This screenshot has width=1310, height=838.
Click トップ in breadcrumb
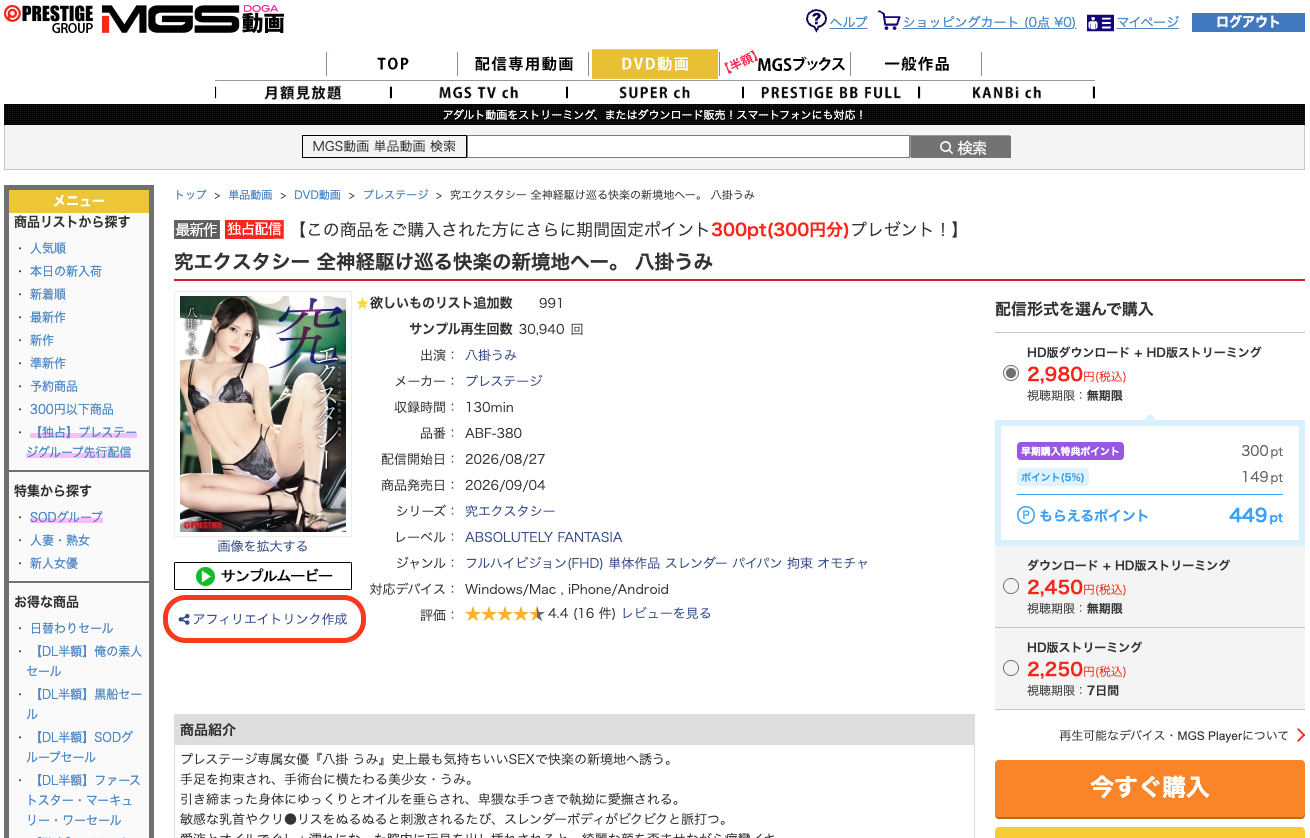190,195
